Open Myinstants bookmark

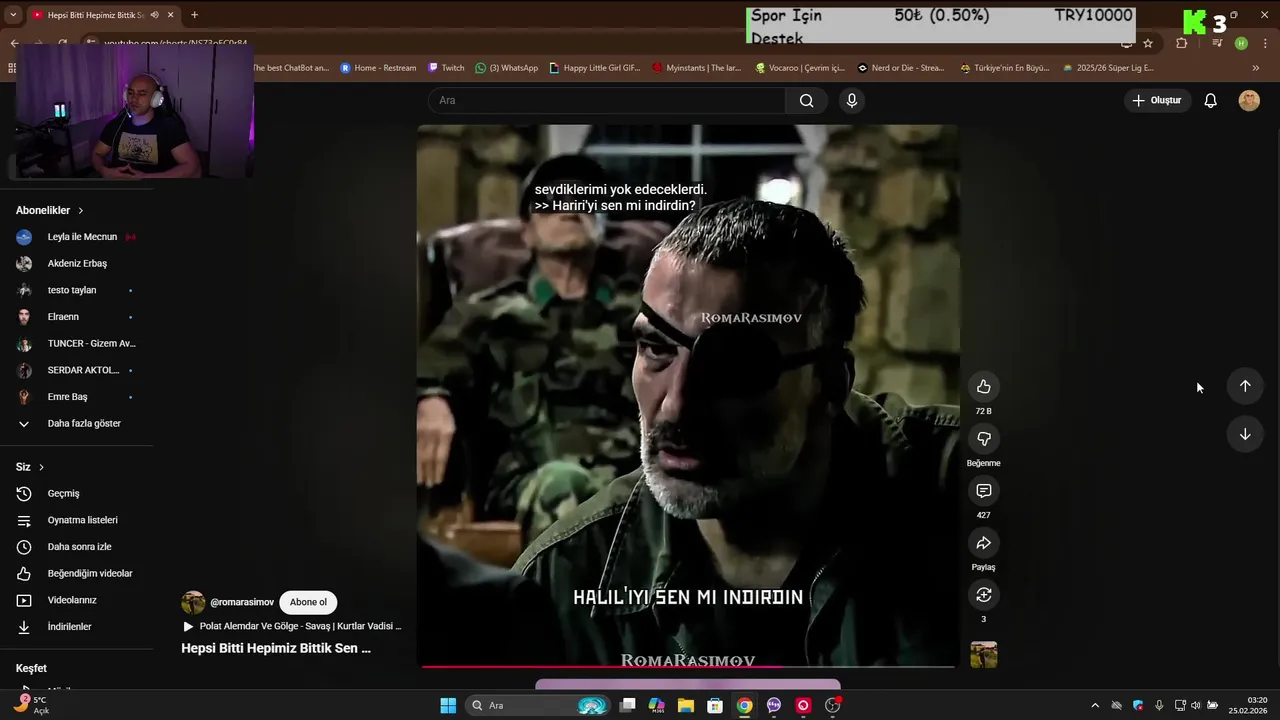coord(697,68)
